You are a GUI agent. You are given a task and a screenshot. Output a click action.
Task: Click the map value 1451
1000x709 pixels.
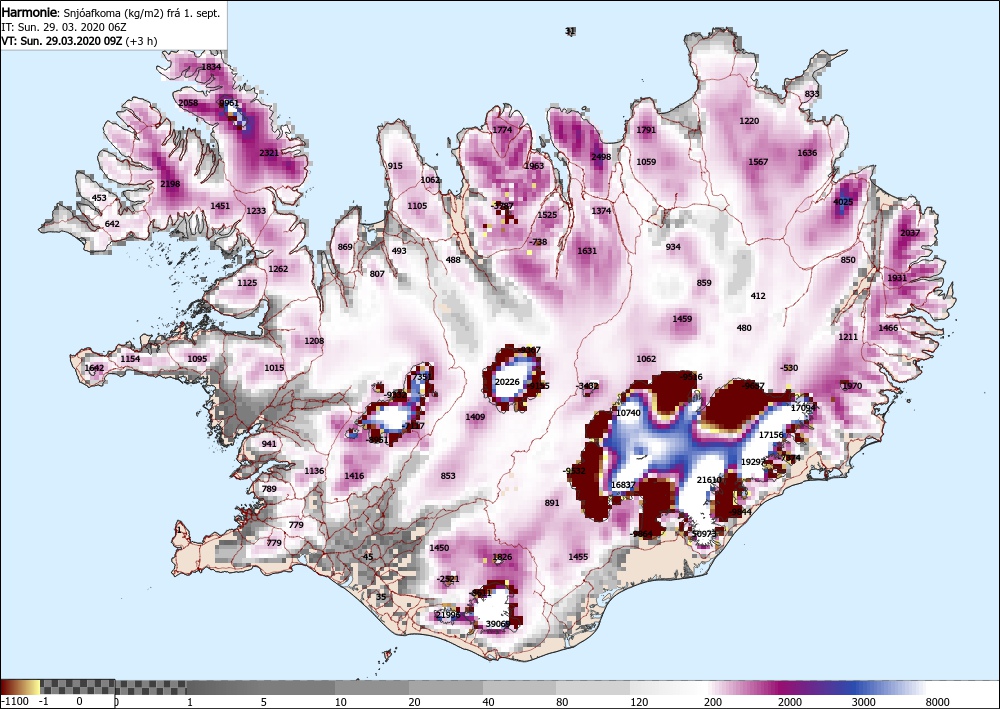pyautogui.click(x=220, y=206)
